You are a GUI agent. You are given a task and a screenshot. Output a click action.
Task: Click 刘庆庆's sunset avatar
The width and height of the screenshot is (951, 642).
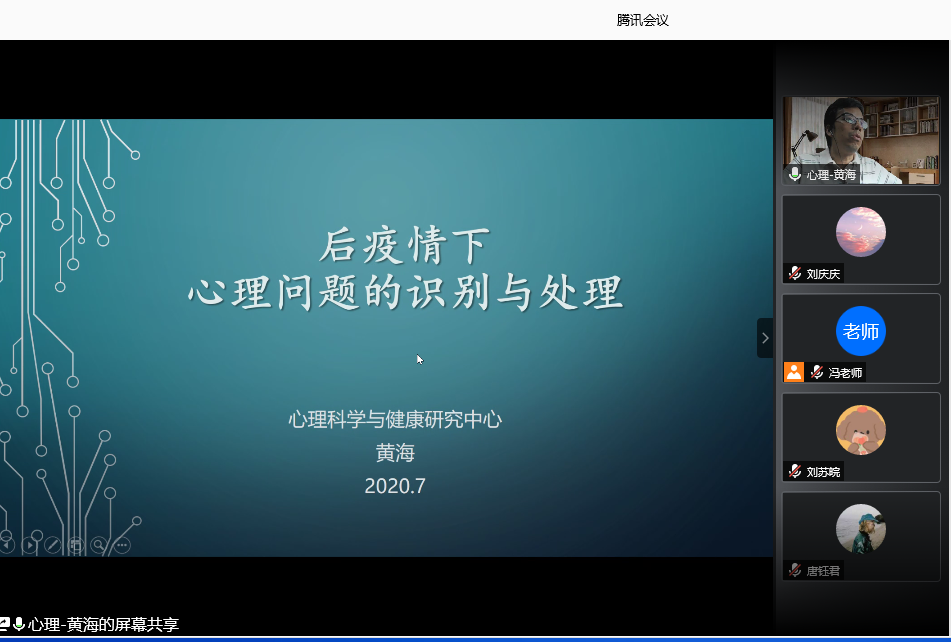(860, 232)
